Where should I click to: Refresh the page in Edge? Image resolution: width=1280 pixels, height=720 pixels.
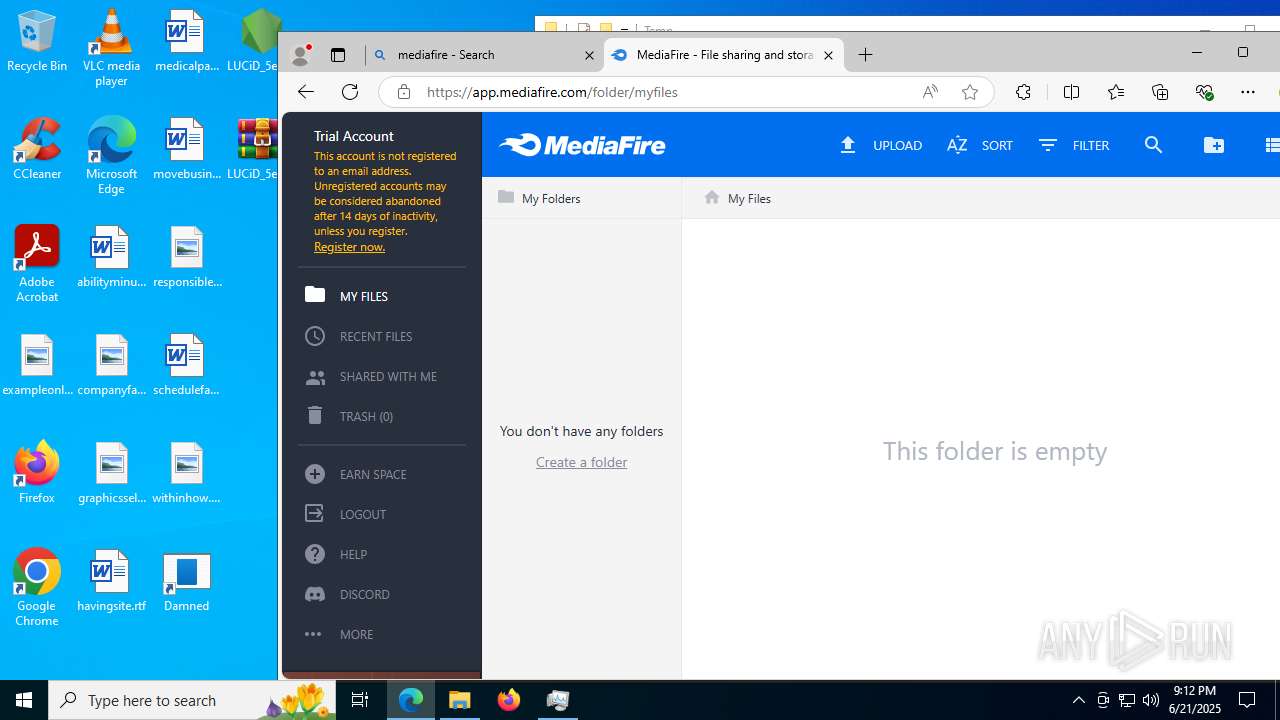tap(349, 92)
